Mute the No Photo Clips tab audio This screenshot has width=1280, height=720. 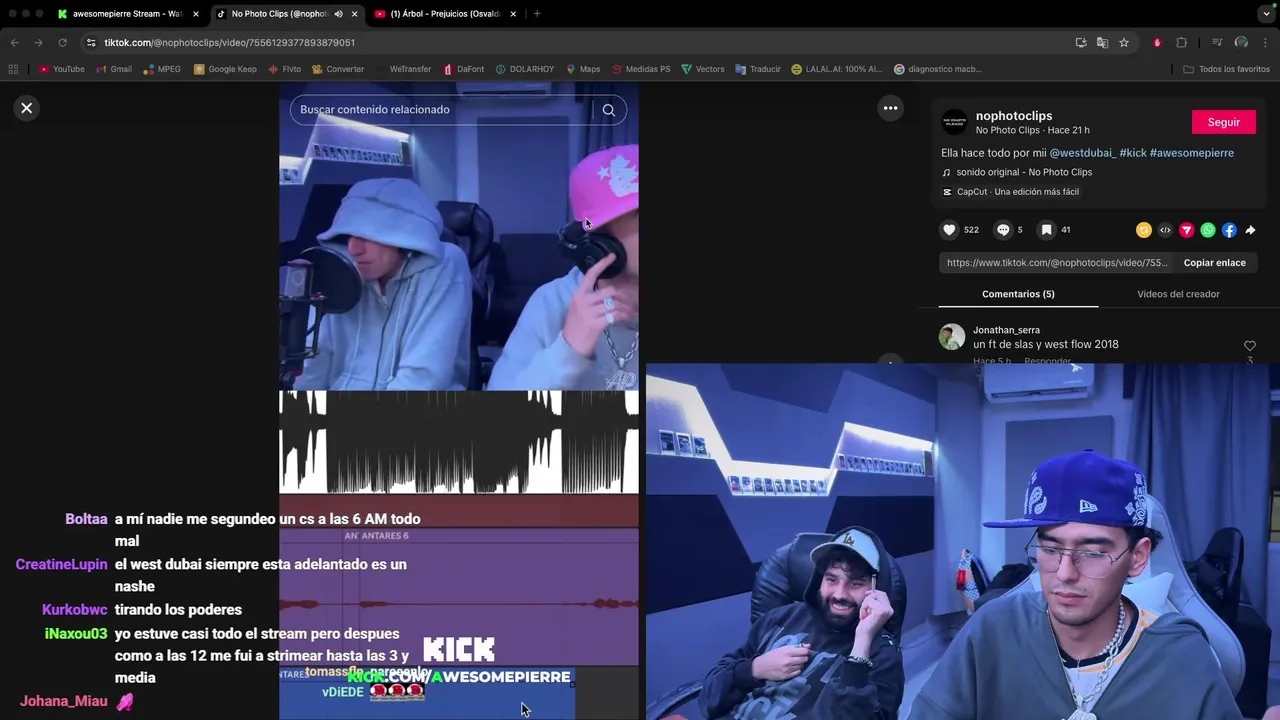pos(338,14)
